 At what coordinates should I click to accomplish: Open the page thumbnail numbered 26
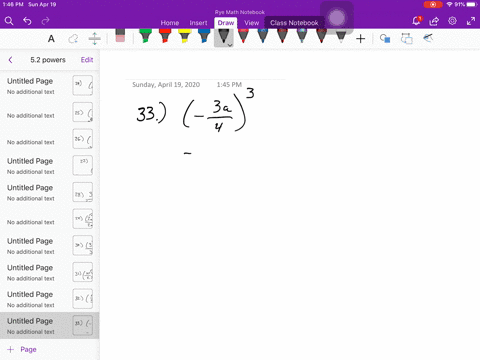pyautogui.click(x=83, y=139)
